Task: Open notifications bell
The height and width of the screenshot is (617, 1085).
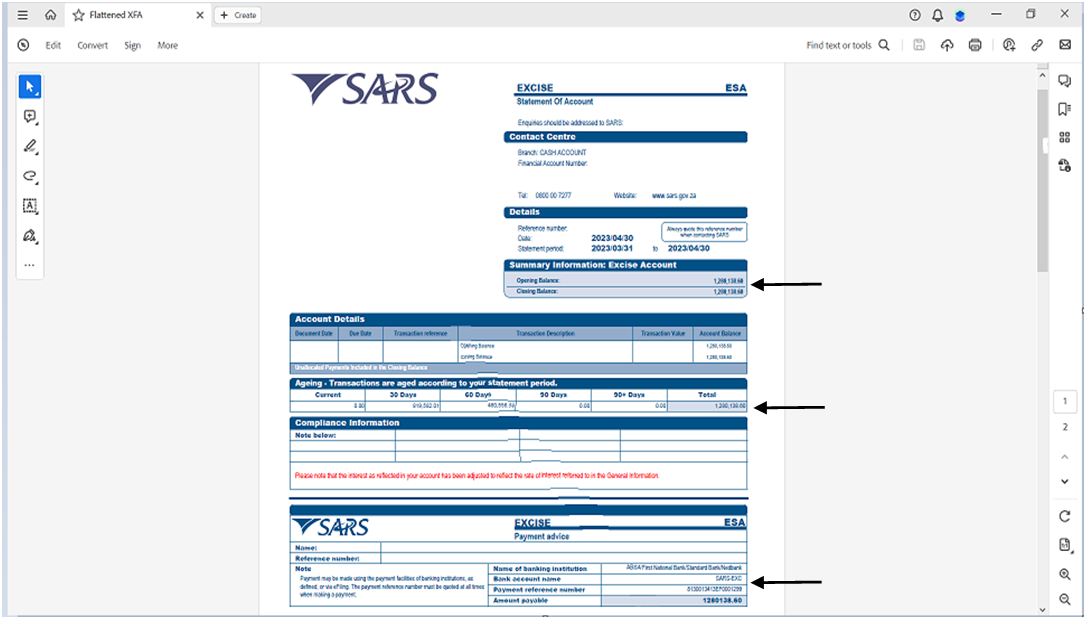Action: click(937, 15)
